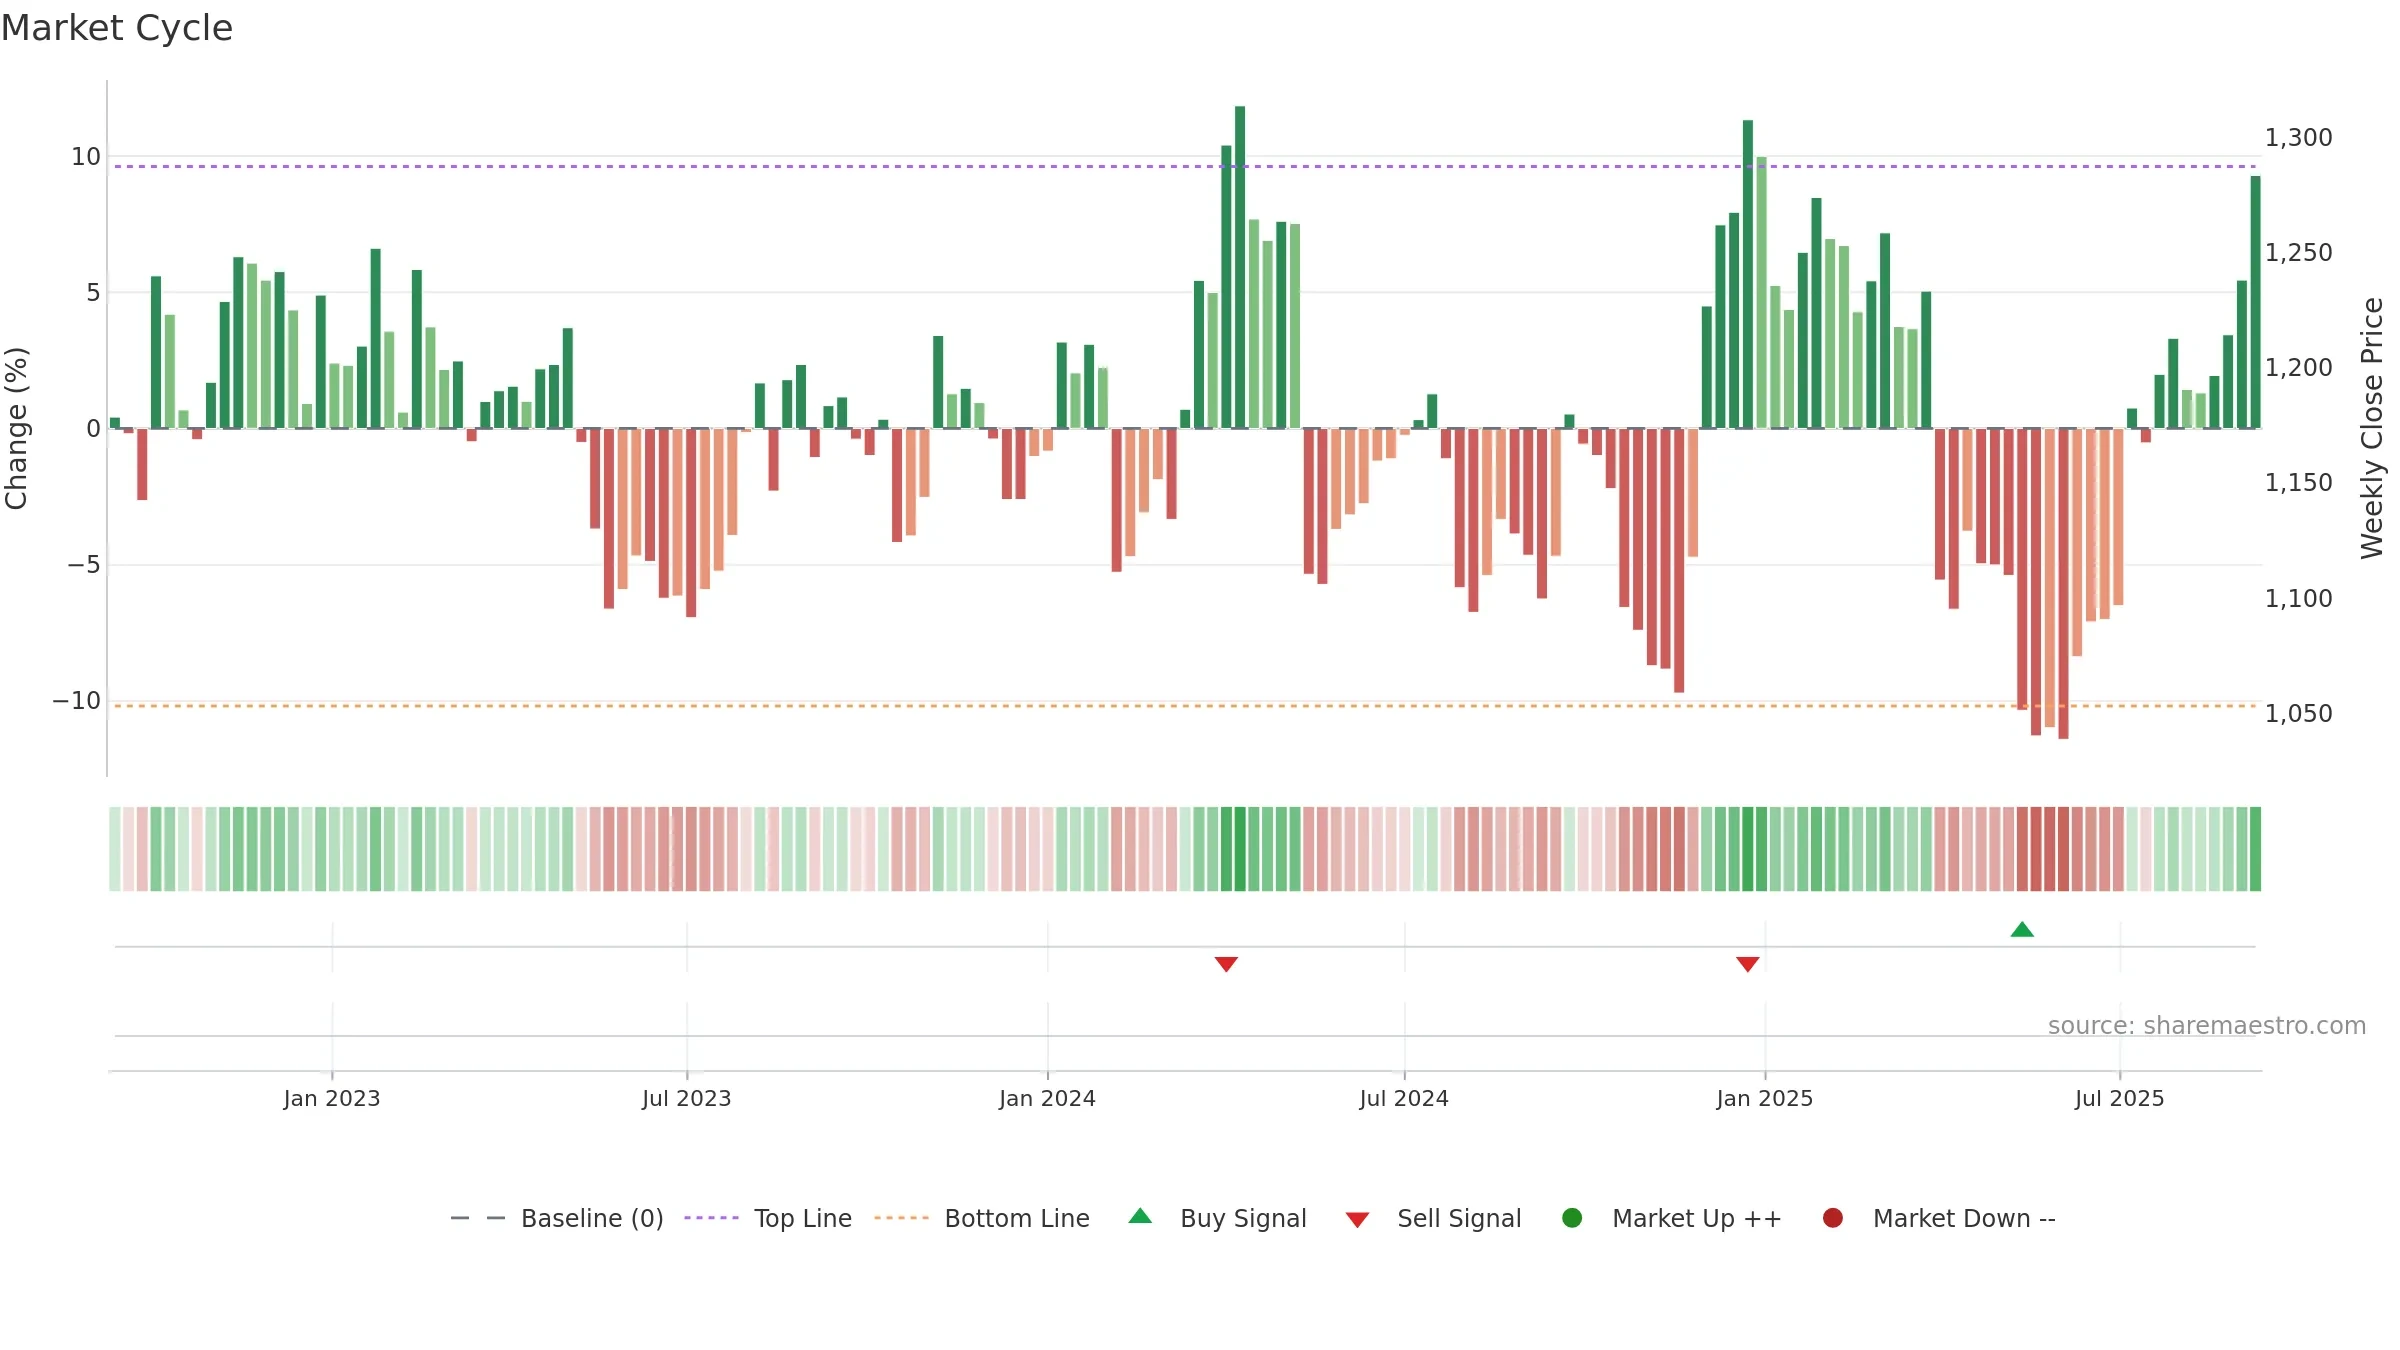Click the purple dotted Top Line legend sample
The width and height of the screenshot is (2400, 1350).
(711, 1218)
